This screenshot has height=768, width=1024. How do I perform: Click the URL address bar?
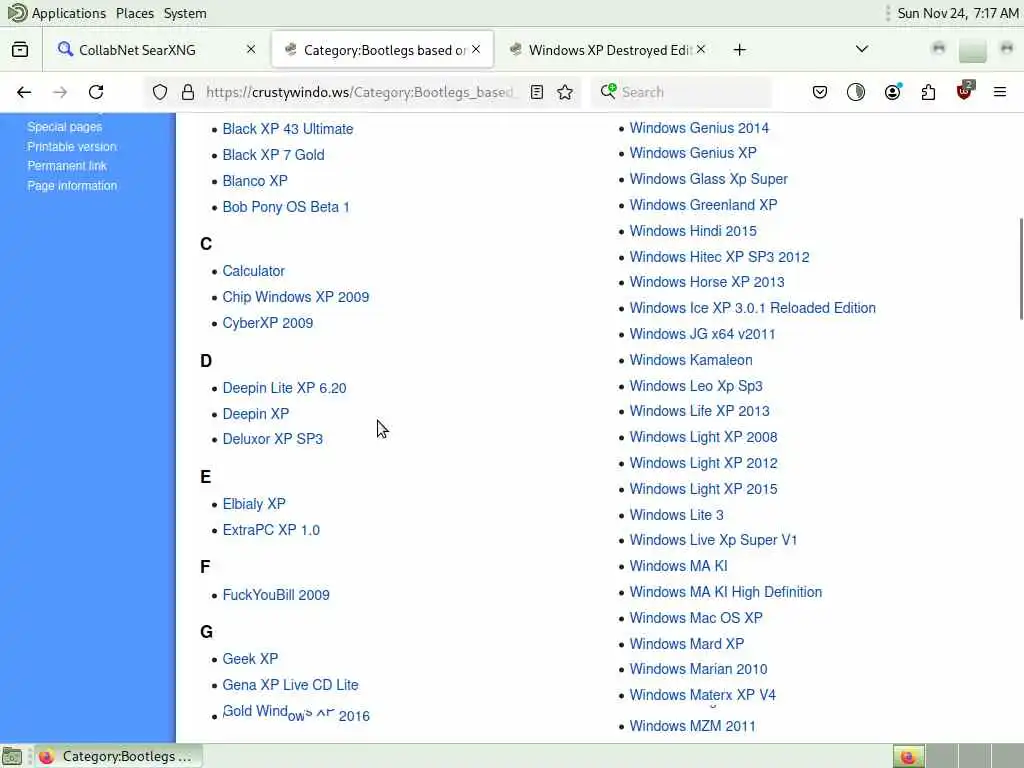click(360, 92)
